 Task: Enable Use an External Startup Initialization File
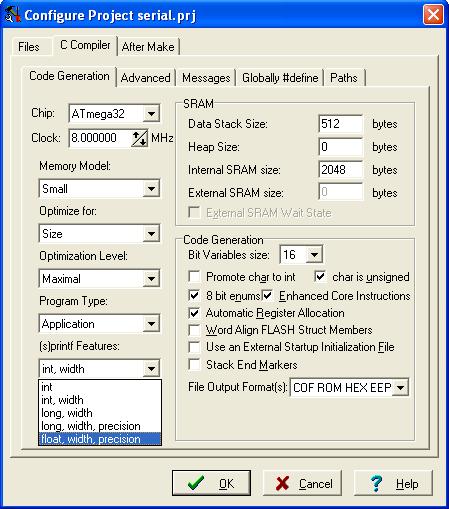click(x=194, y=347)
